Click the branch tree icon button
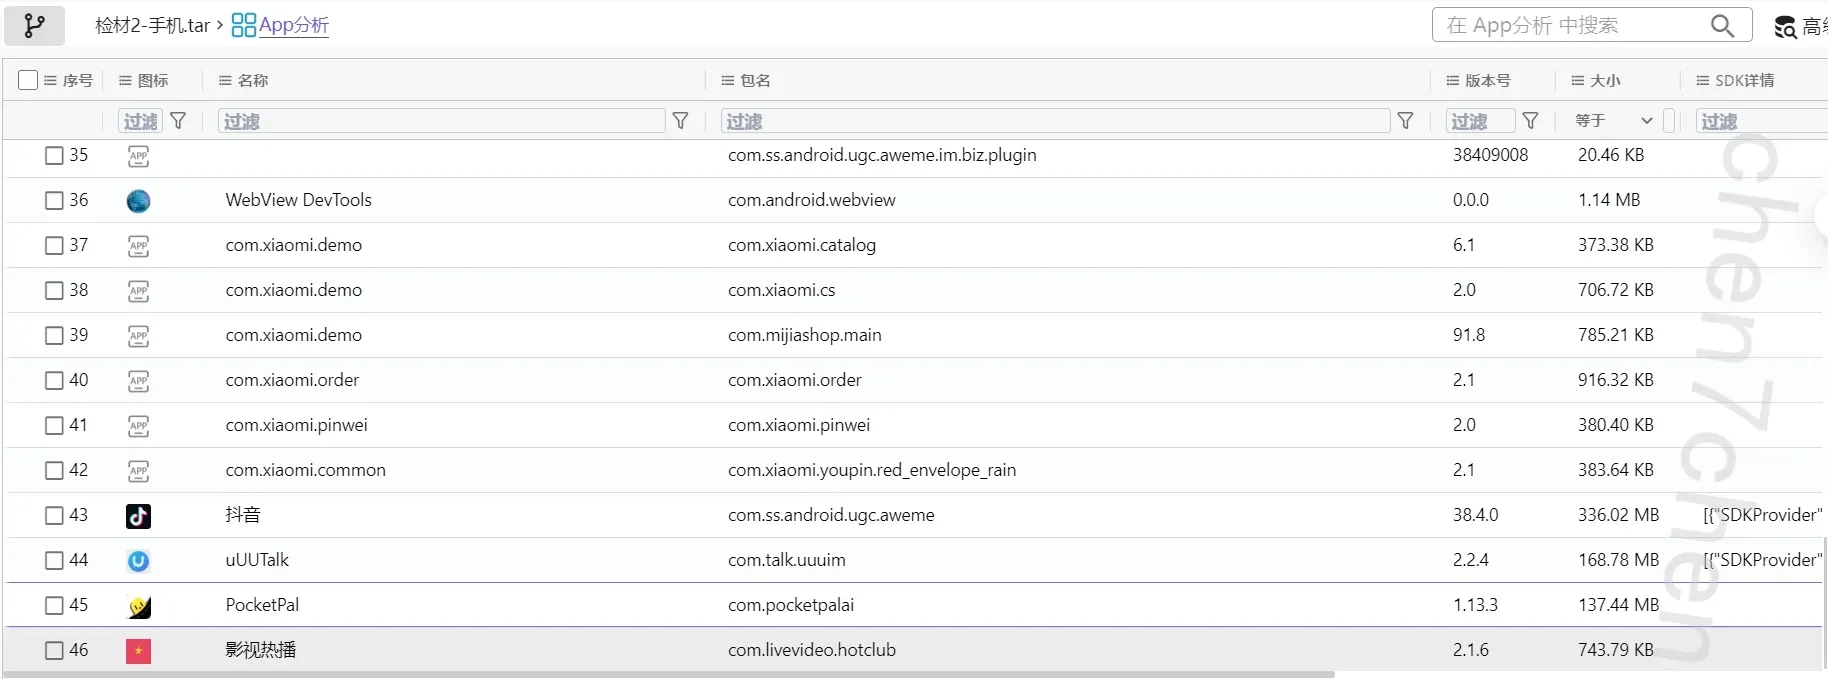 click(x=34, y=26)
